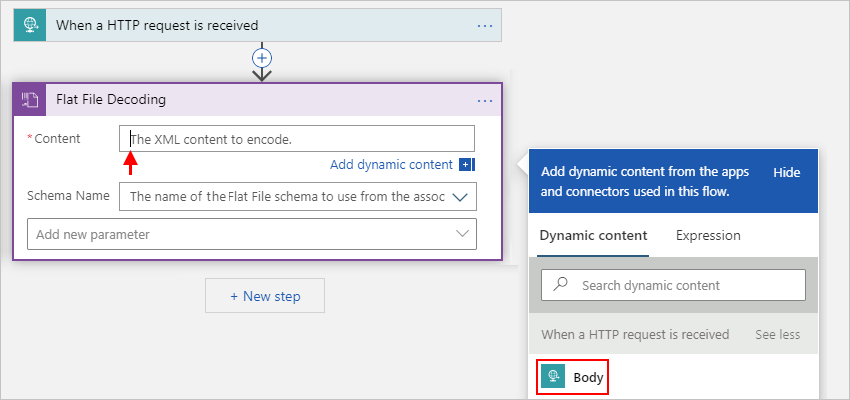Open the Add new parameter dropdown
The image size is (850, 400).
pos(462,234)
